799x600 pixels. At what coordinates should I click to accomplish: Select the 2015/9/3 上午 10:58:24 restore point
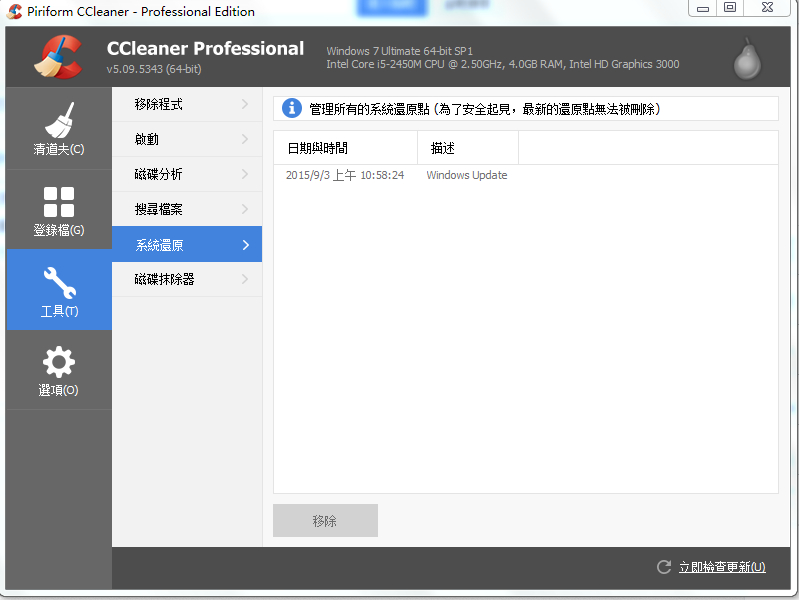(345, 175)
